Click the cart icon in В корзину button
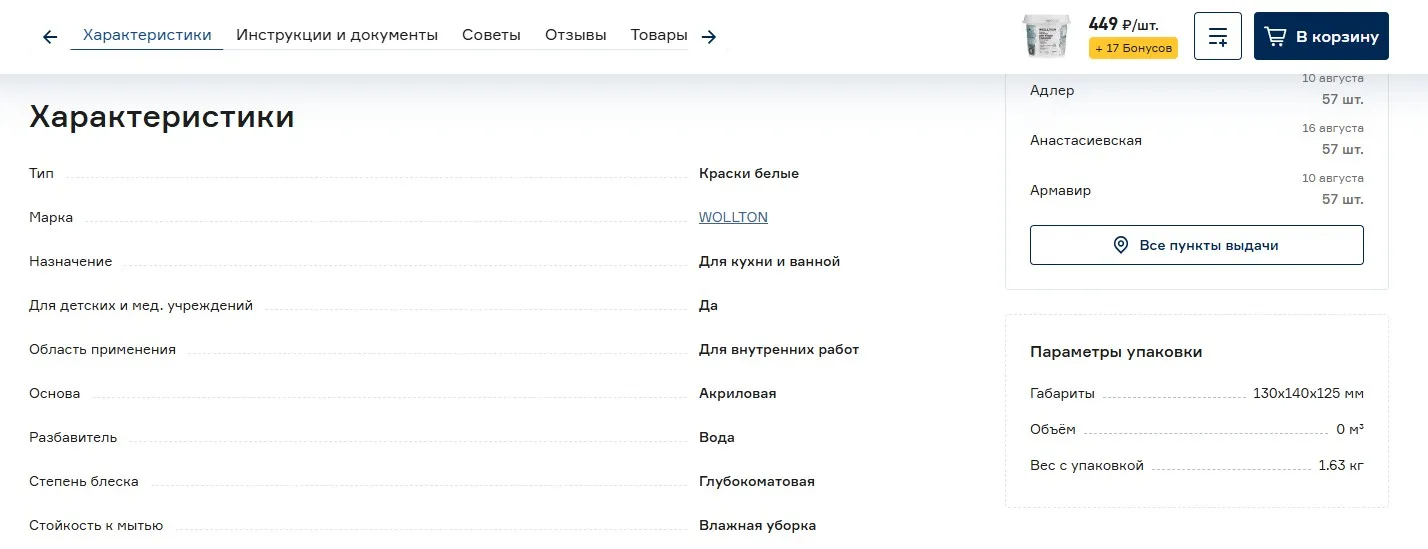 coord(1275,37)
